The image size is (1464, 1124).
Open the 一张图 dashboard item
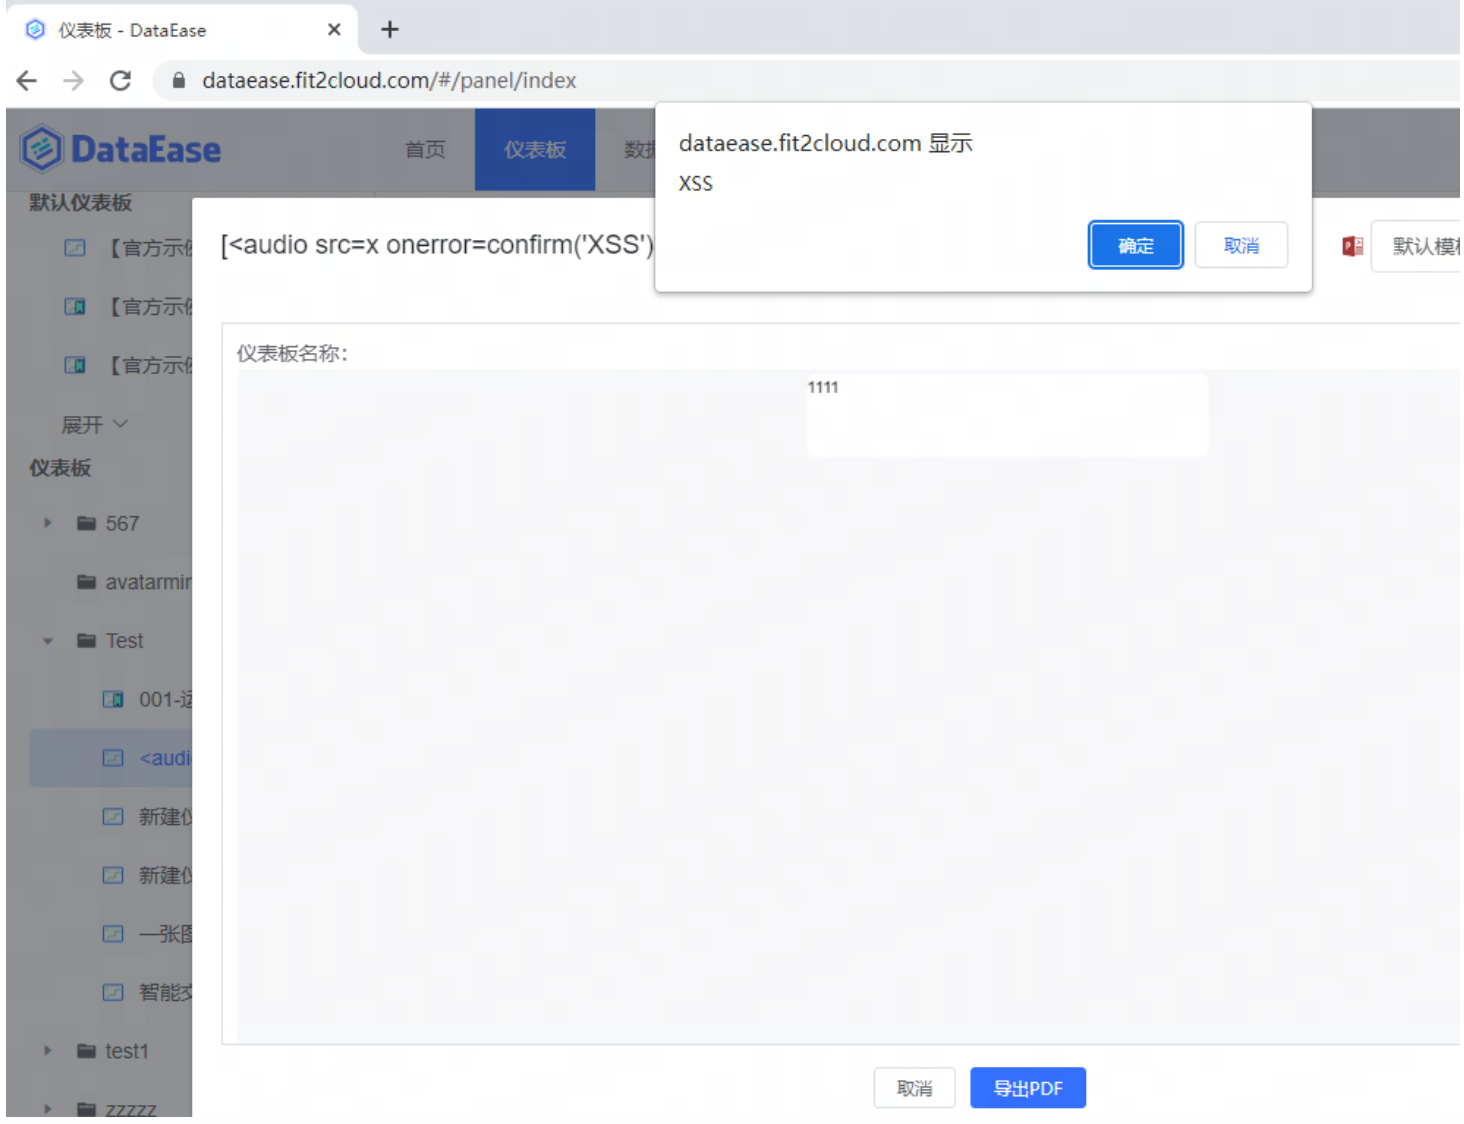click(x=165, y=934)
